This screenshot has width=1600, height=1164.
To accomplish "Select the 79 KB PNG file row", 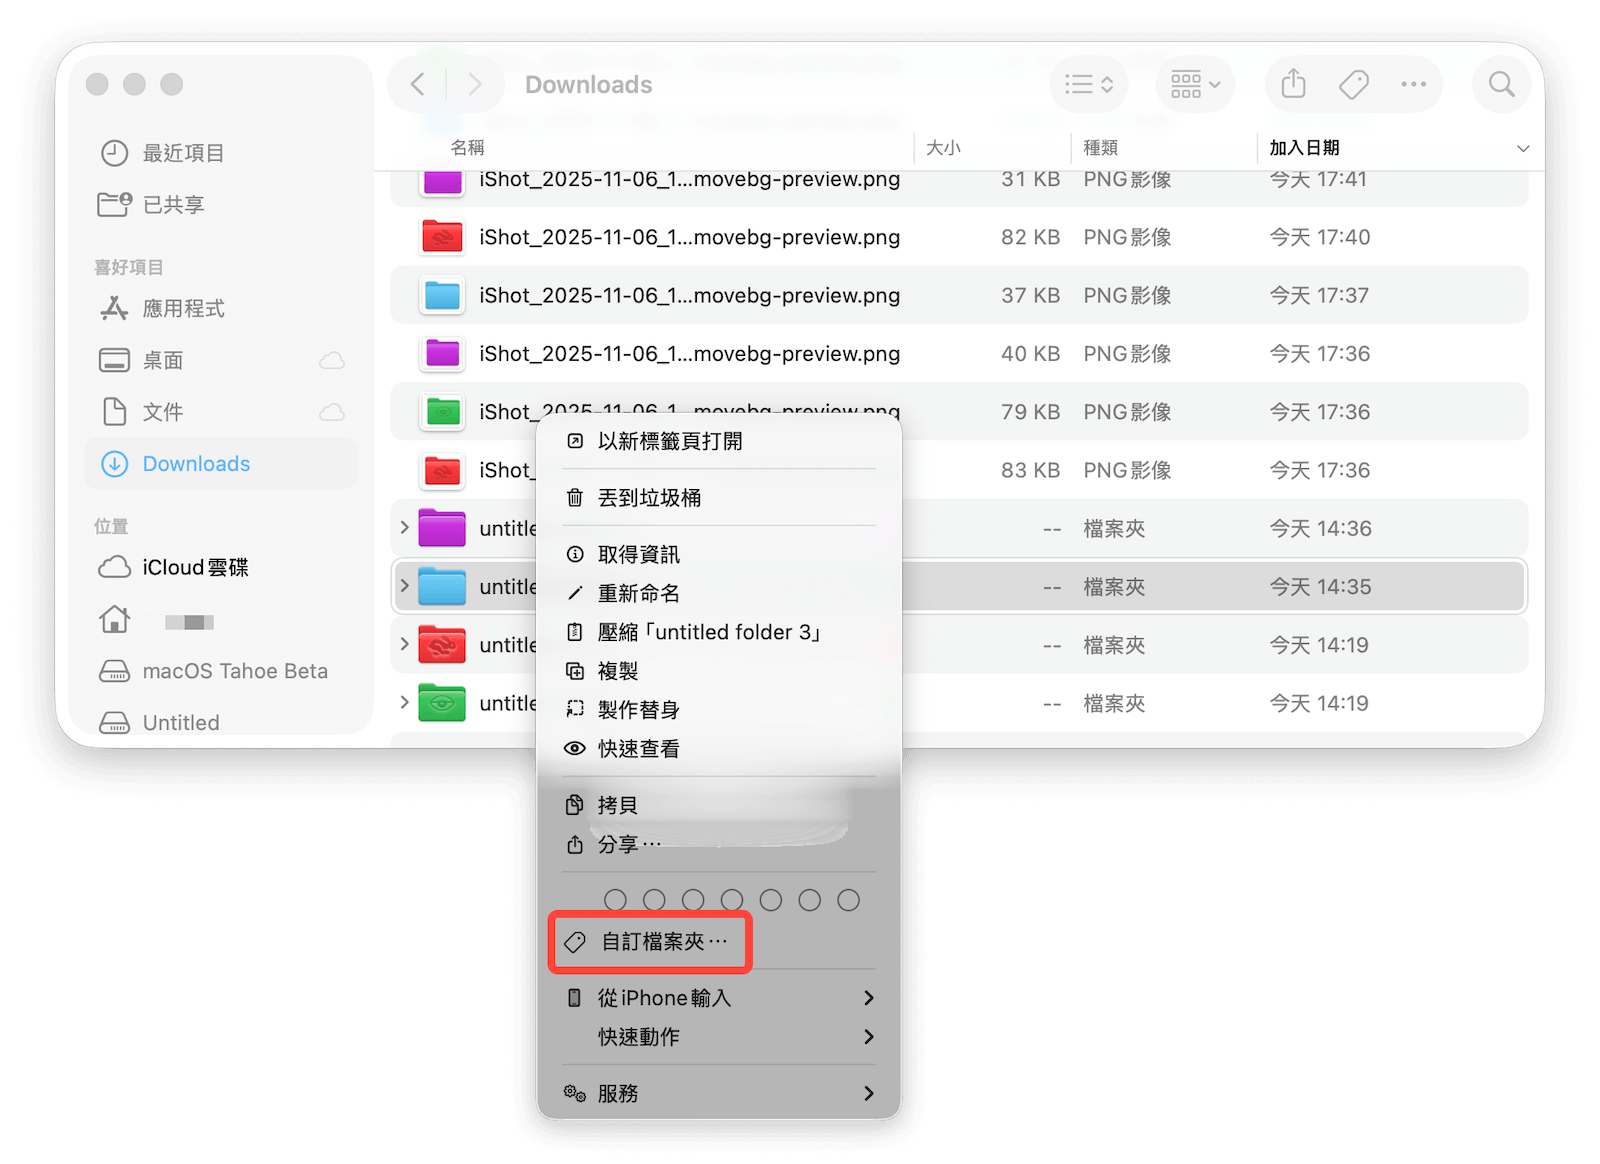I will coord(959,412).
